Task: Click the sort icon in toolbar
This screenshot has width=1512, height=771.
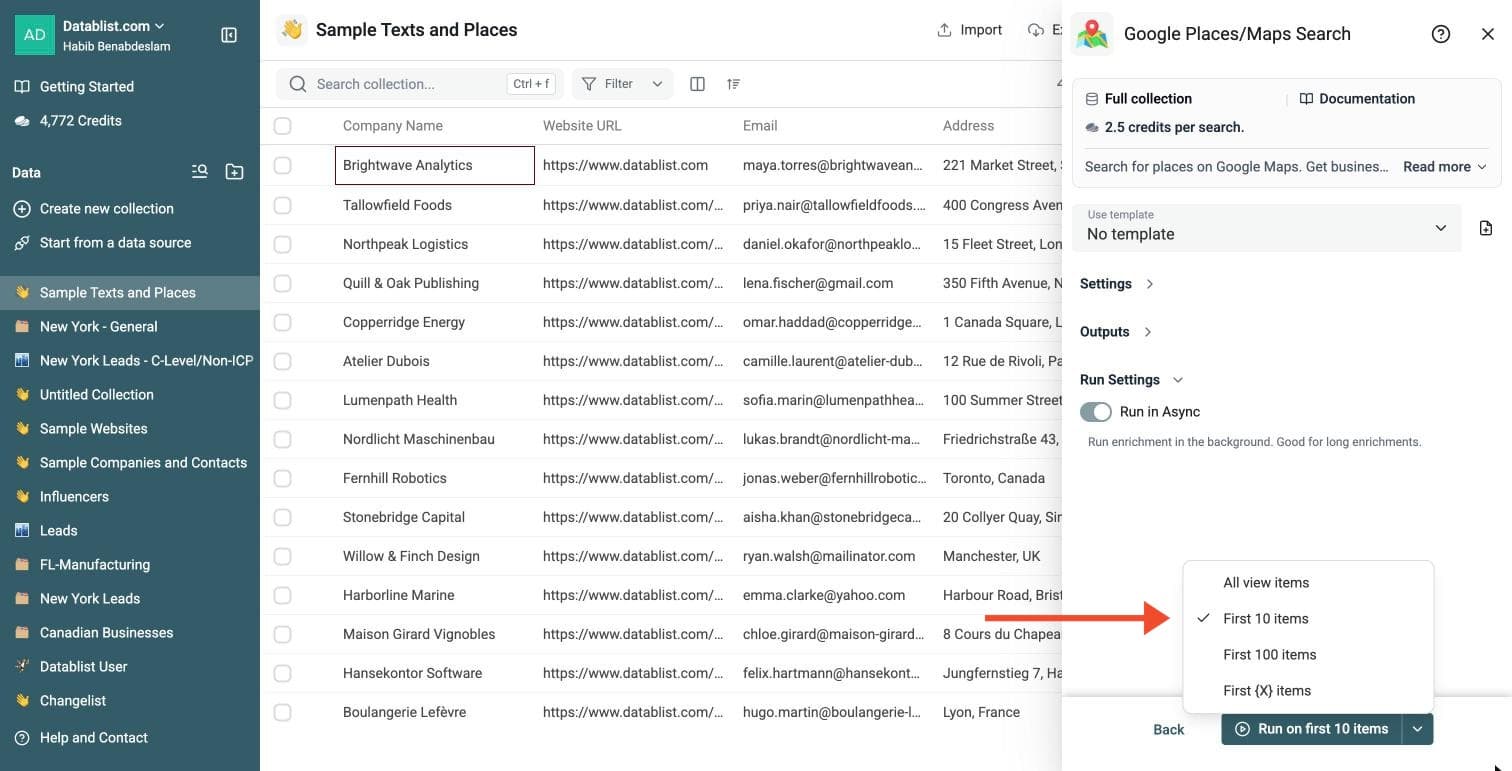Action: [x=733, y=84]
